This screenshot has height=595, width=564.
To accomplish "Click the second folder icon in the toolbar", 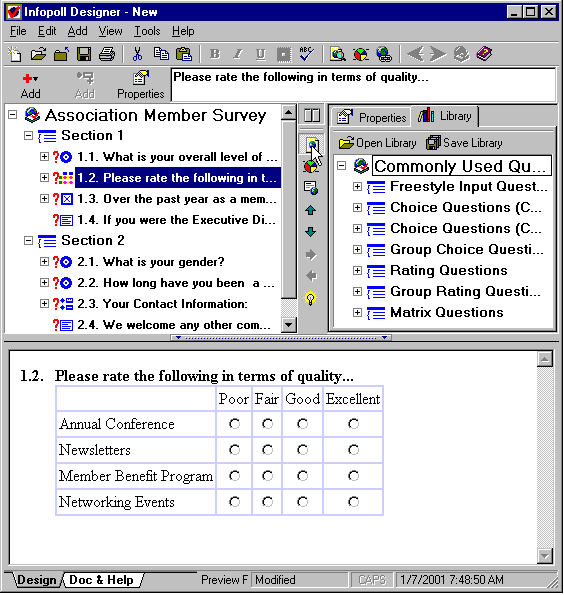I will click(x=61, y=54).
